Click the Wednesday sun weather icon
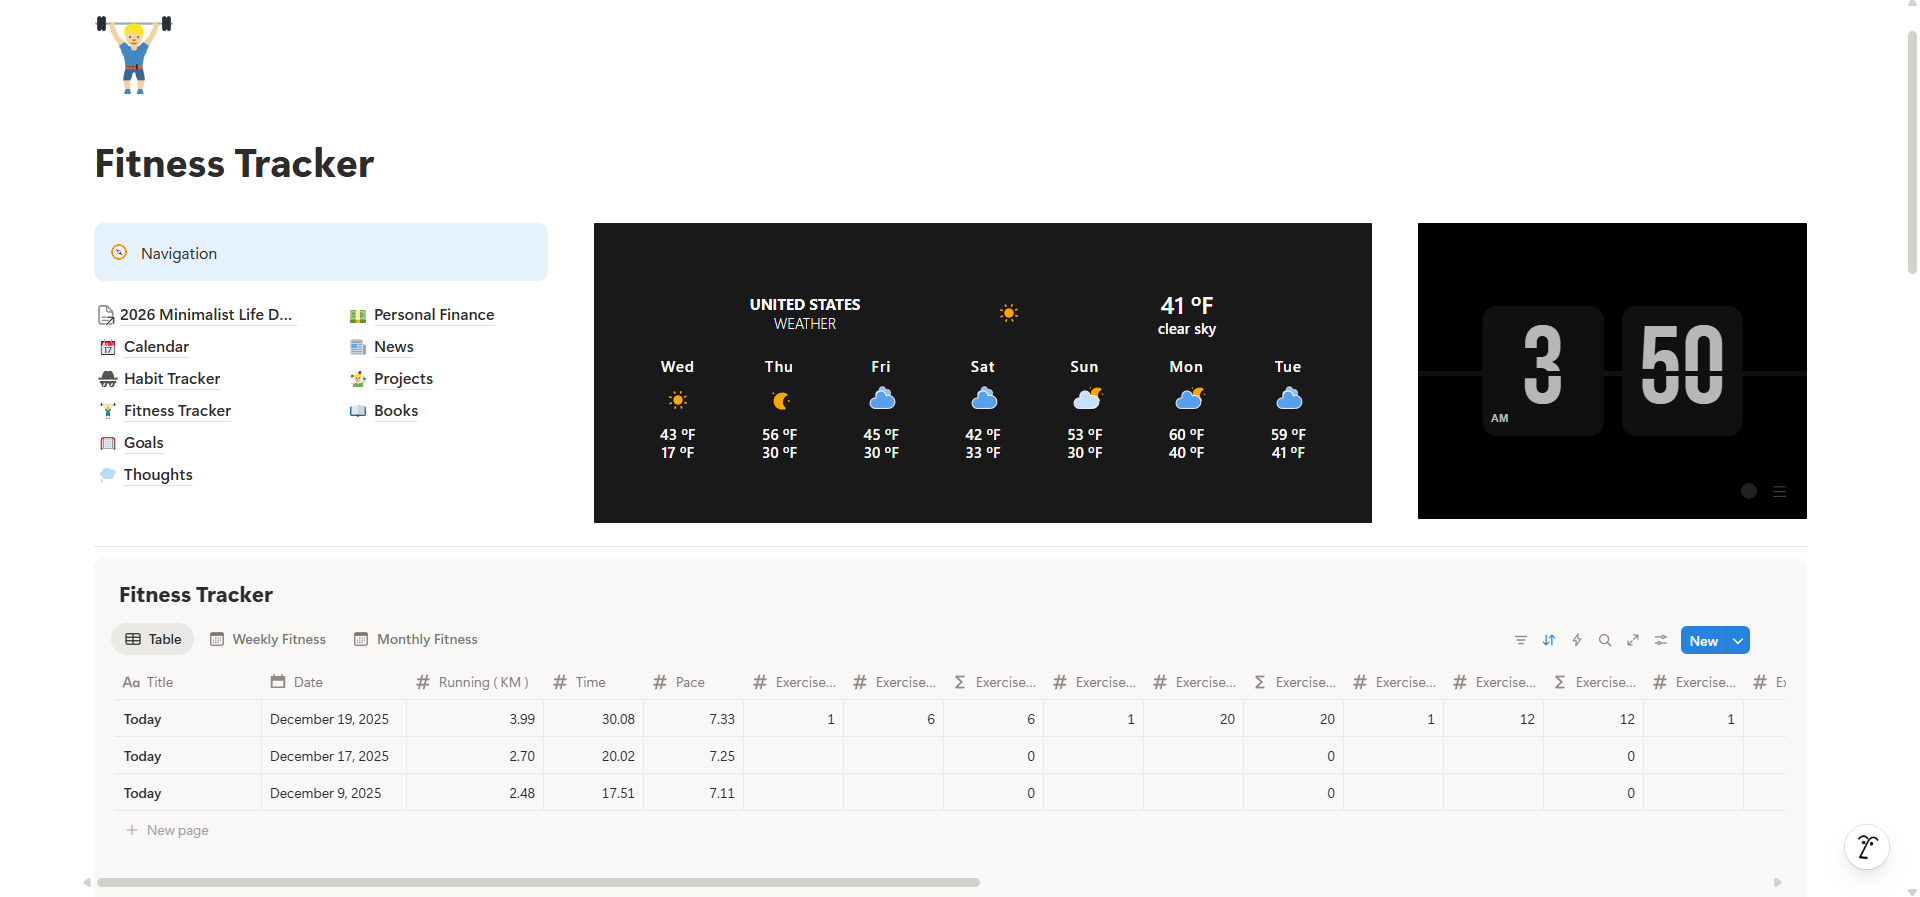The width and height of the screenshot is (1920, 897). [677, 400]
